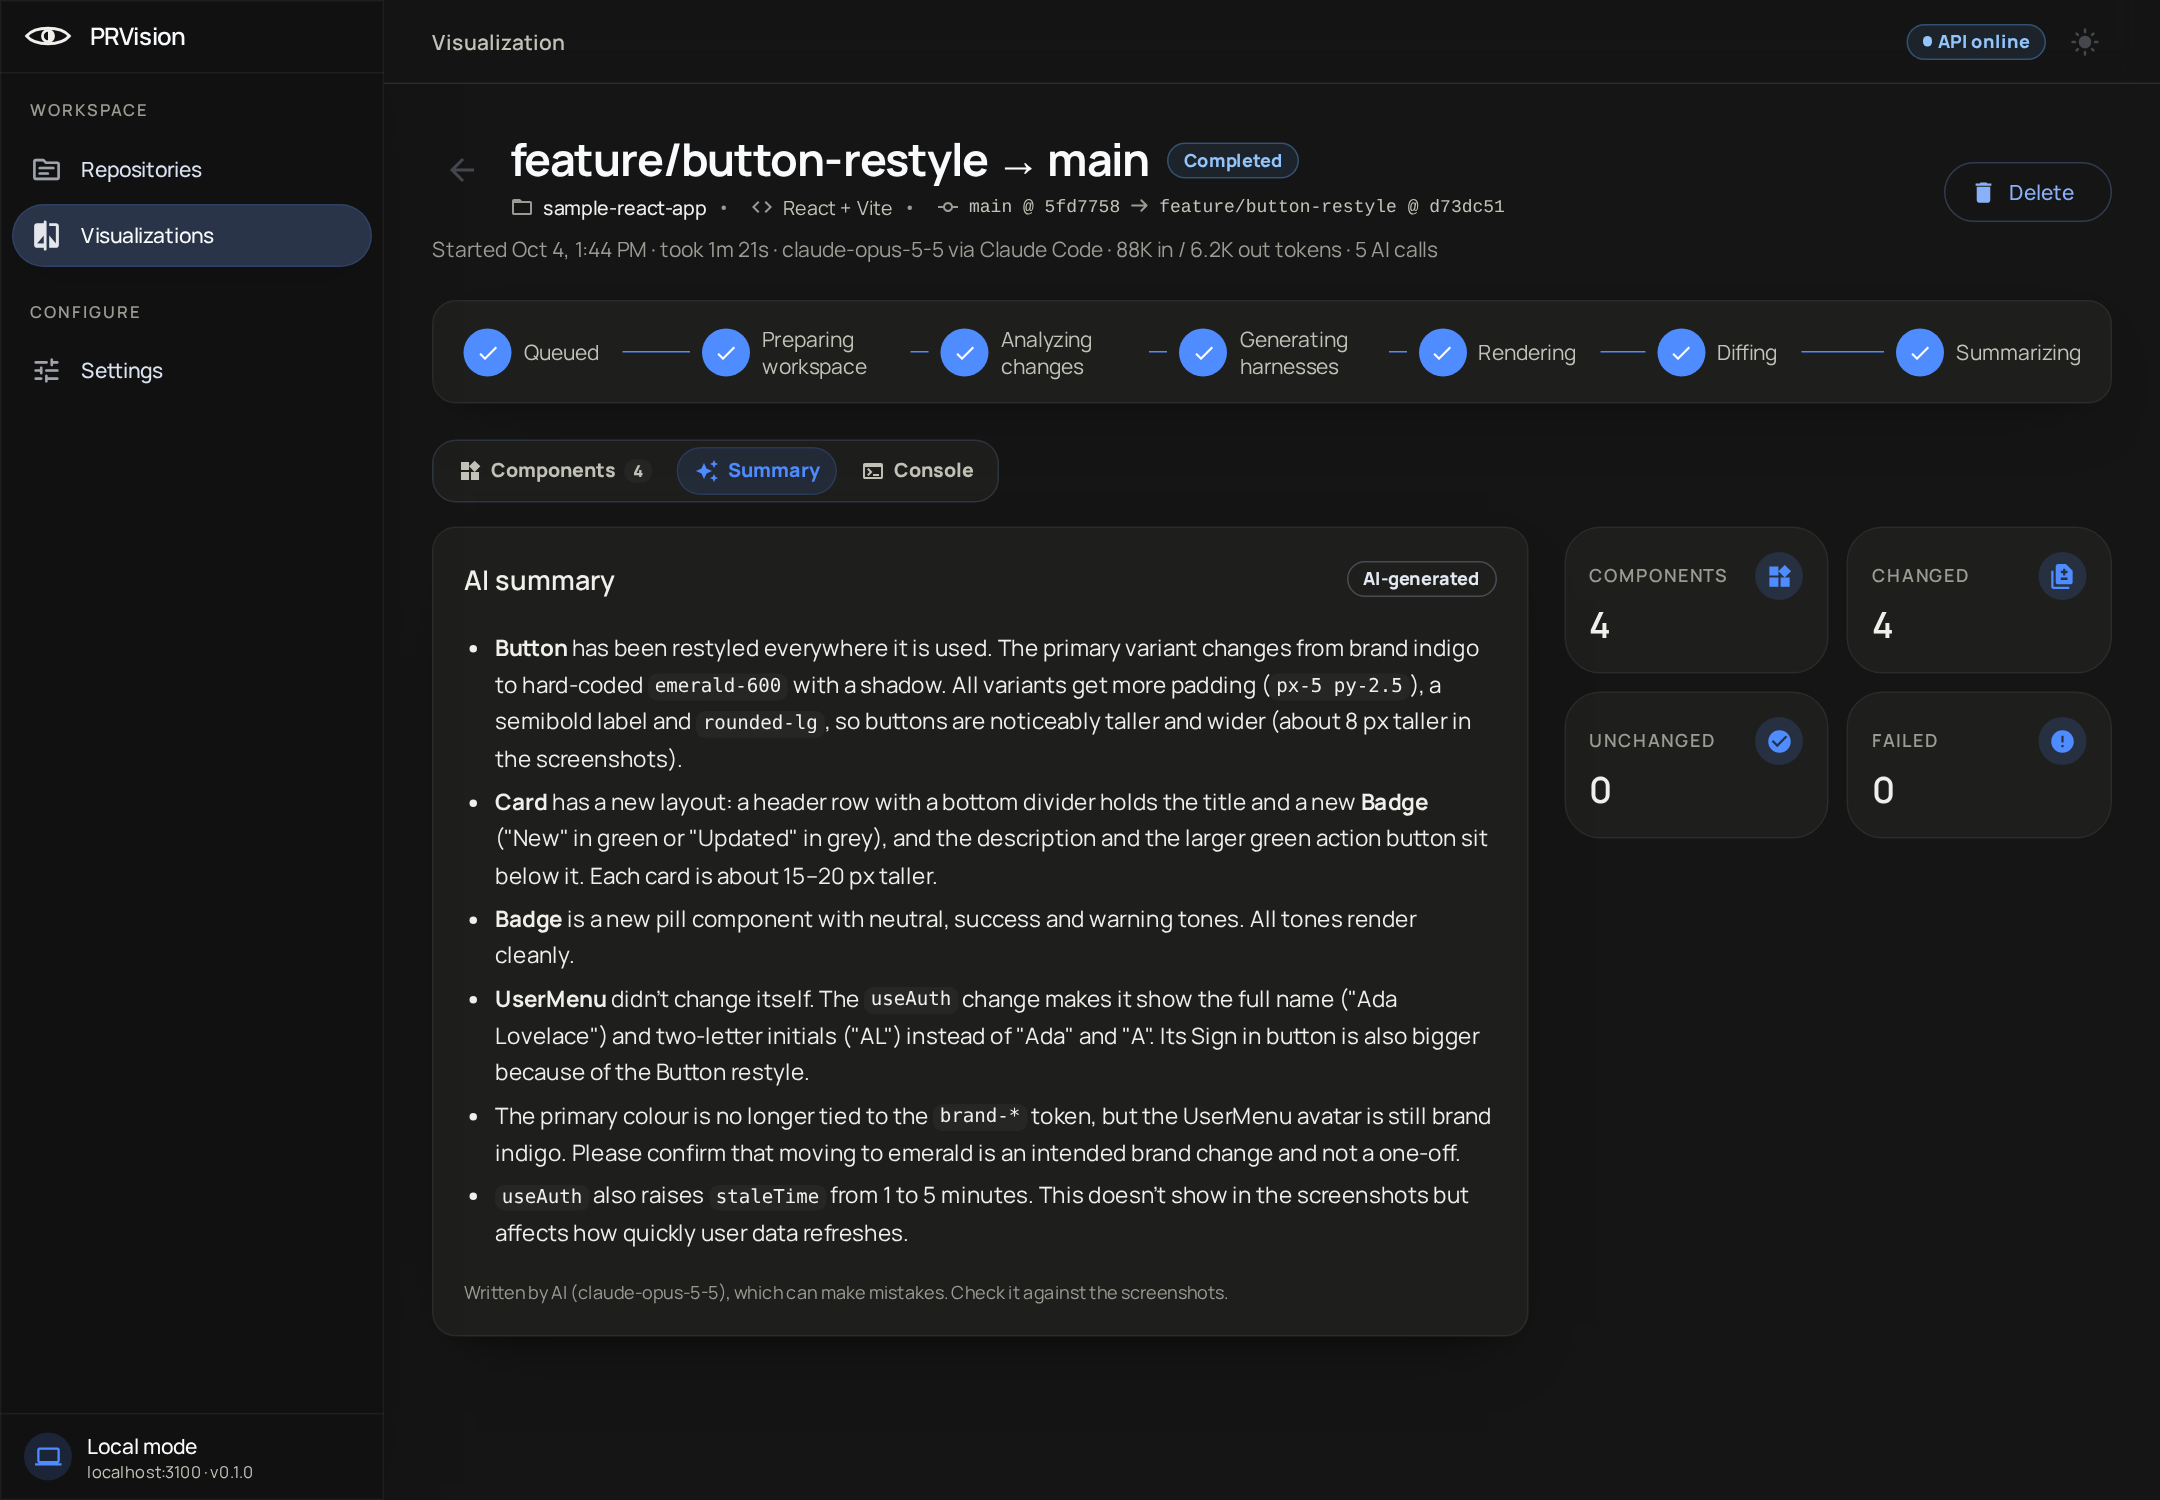Click 'main @ 5fd7758' commit text

tap(1044, 207)
